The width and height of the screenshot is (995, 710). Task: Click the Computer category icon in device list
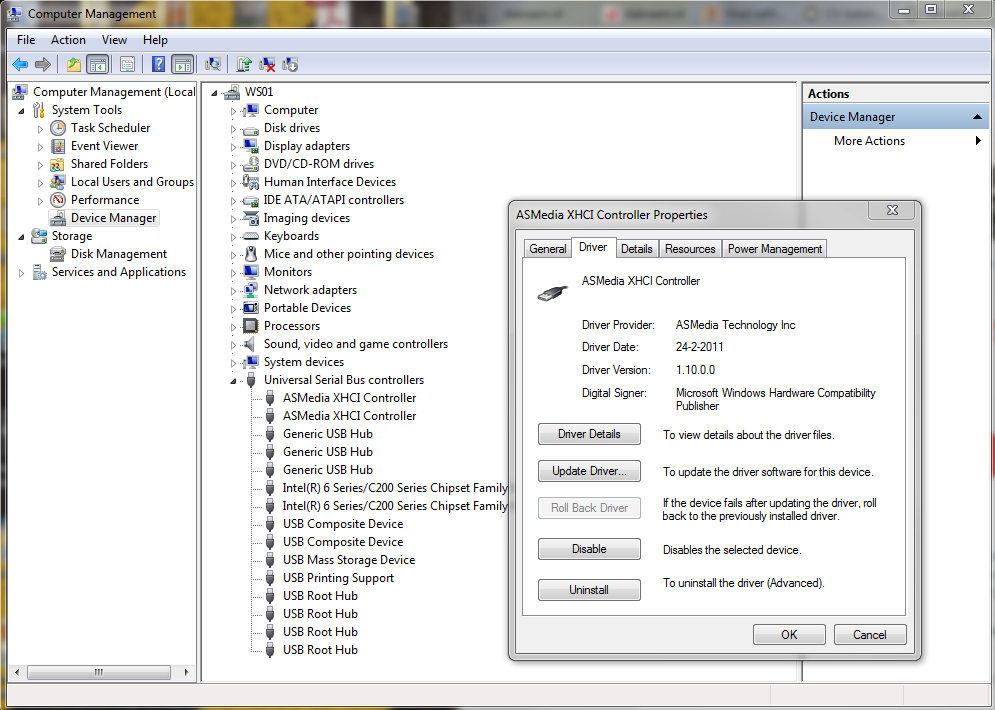click(251, 110)
